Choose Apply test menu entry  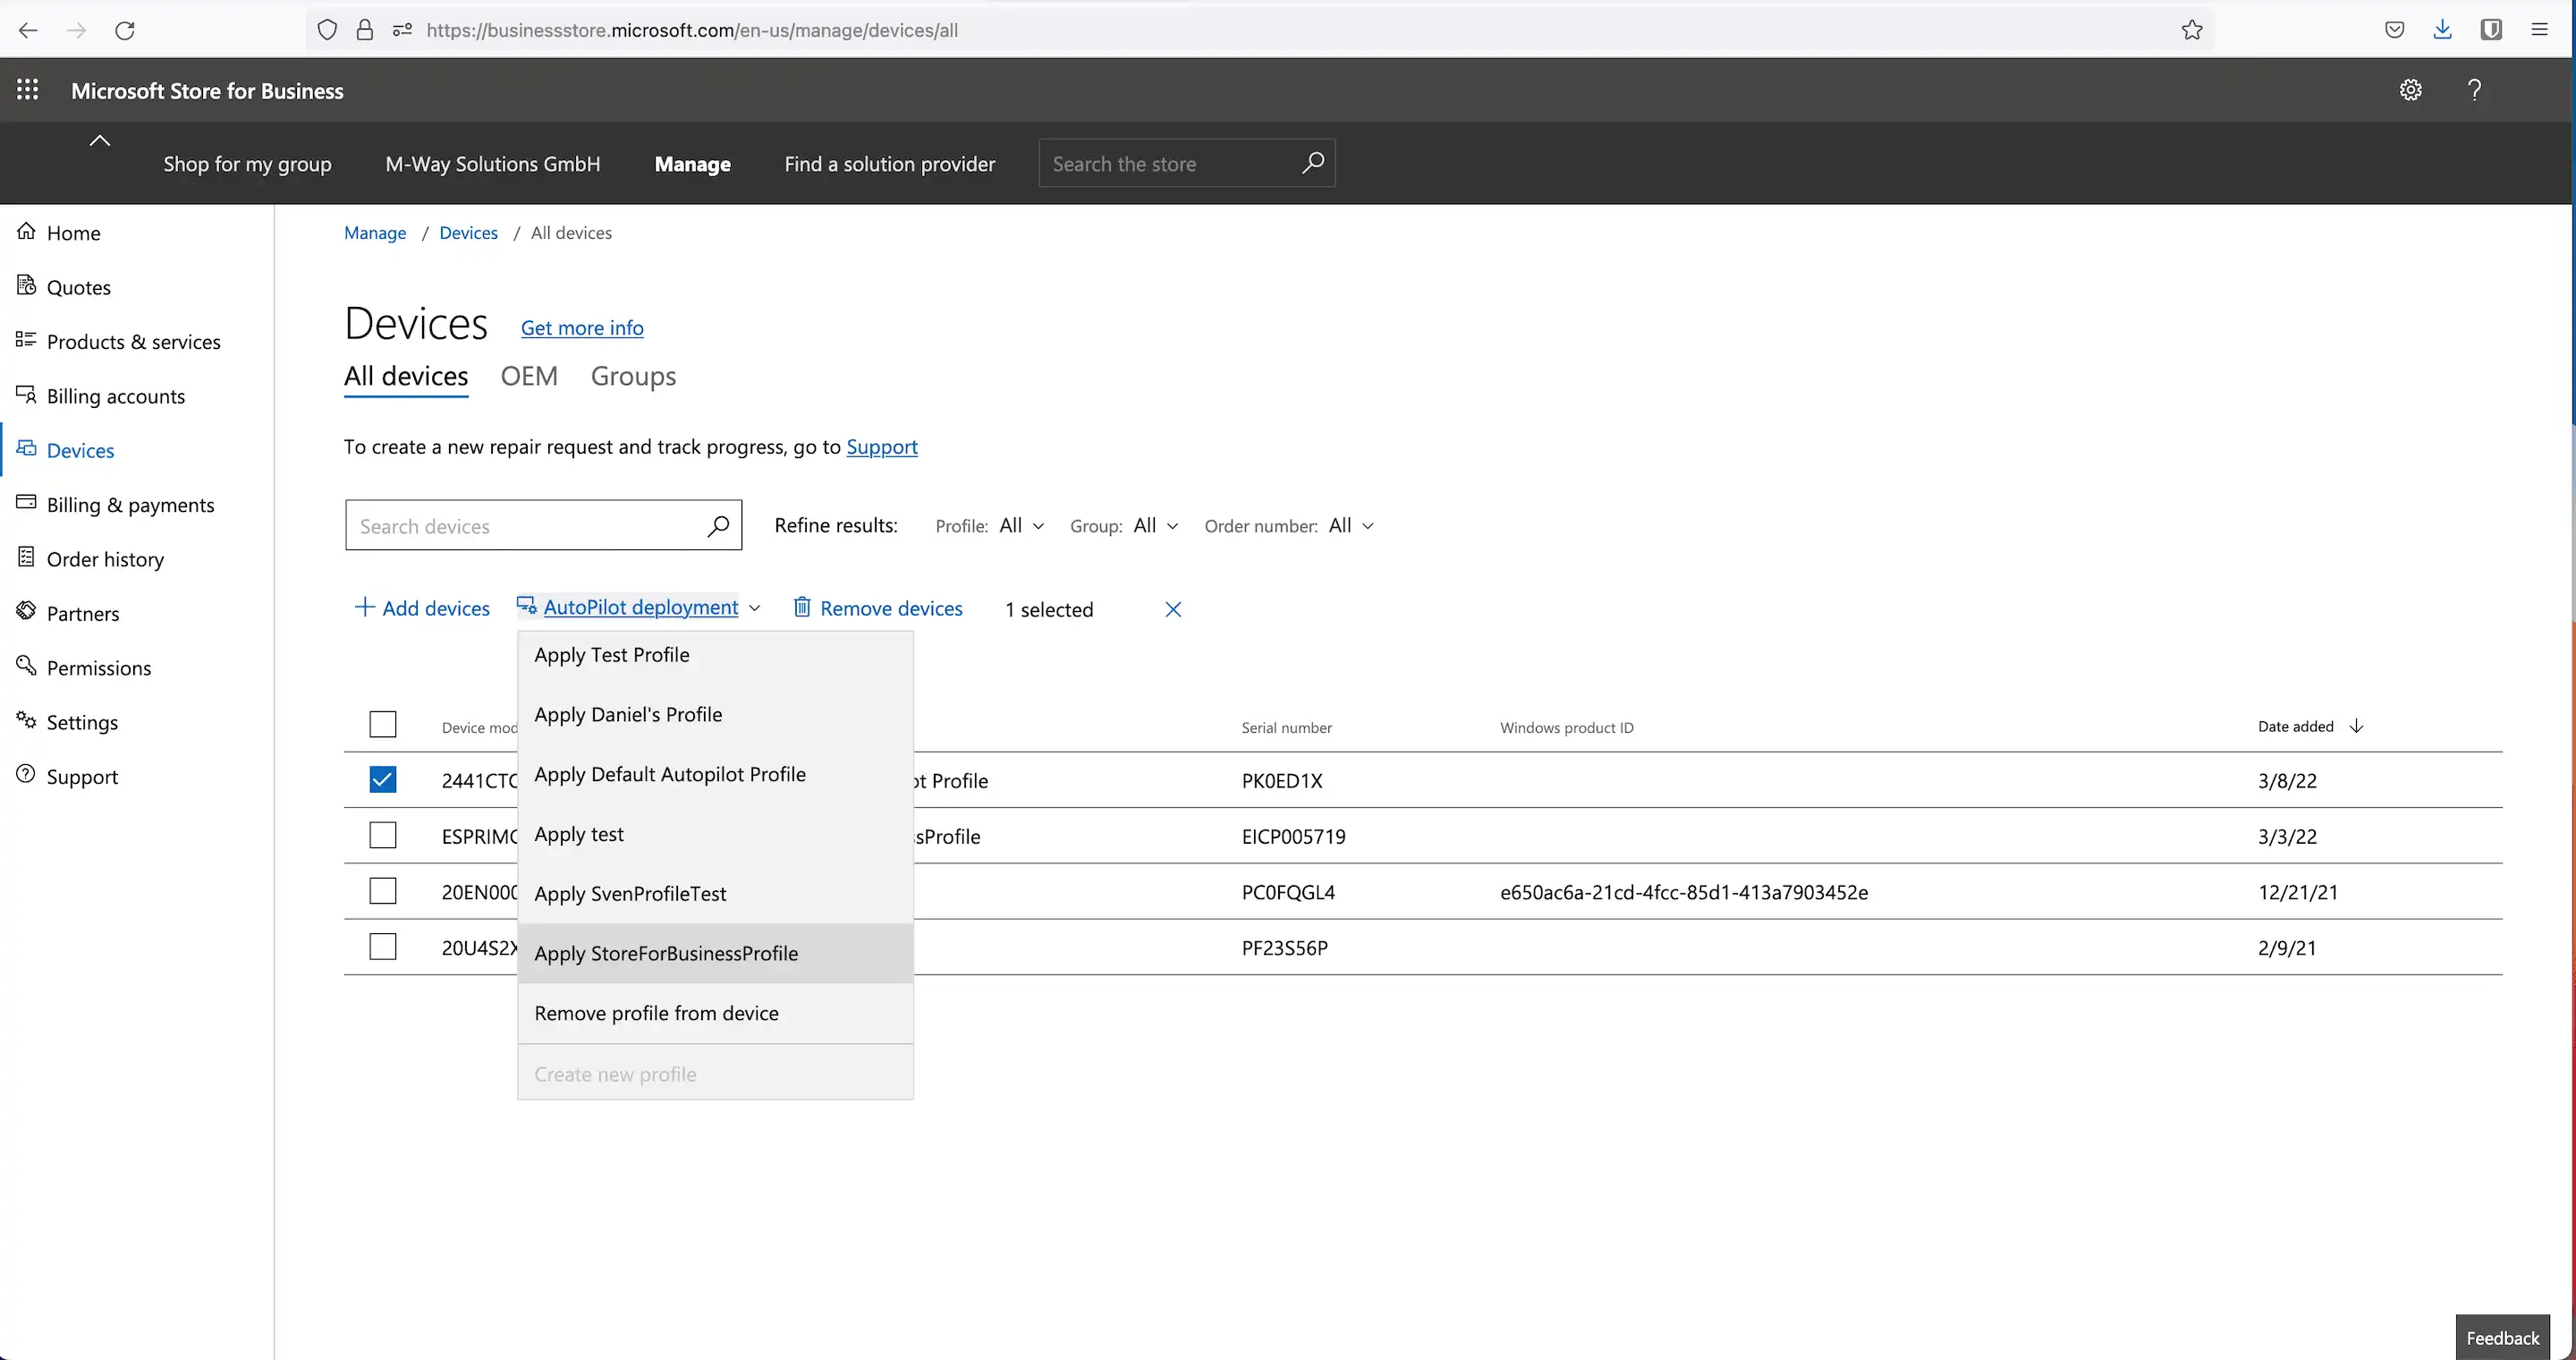tap(715, 834)
